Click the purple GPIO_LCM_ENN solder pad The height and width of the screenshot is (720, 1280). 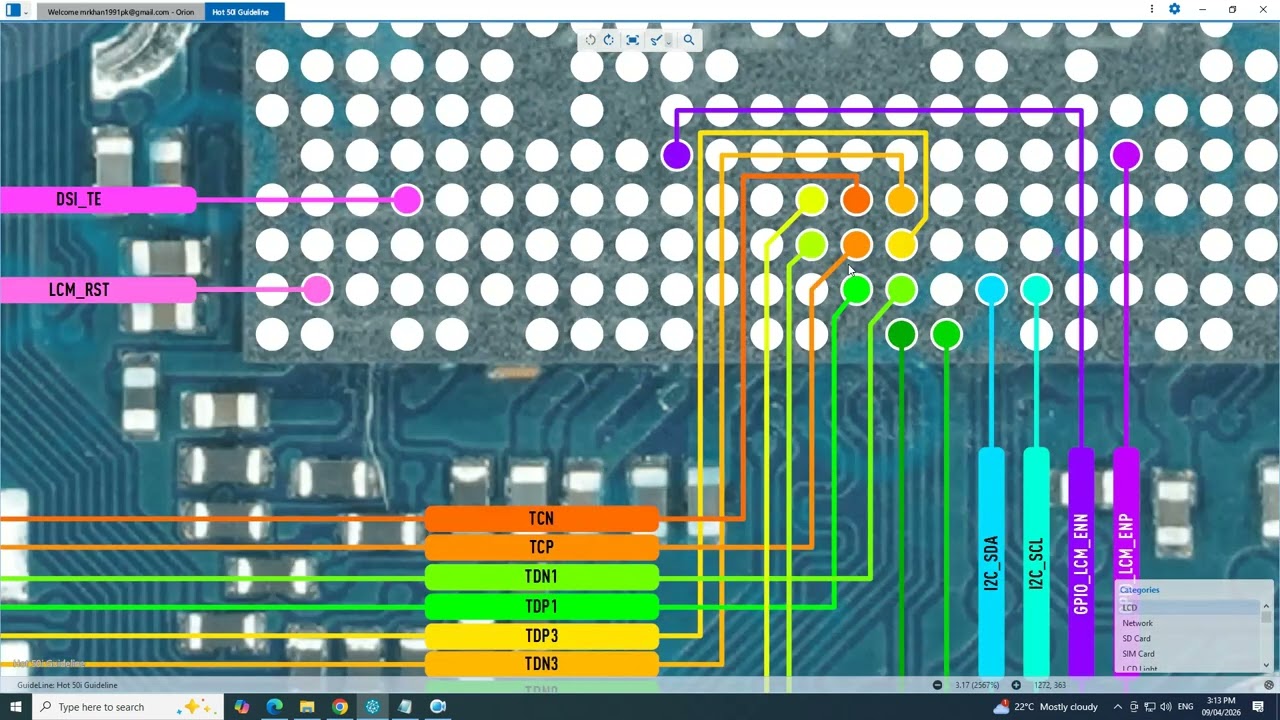click(x=677, y=155)
